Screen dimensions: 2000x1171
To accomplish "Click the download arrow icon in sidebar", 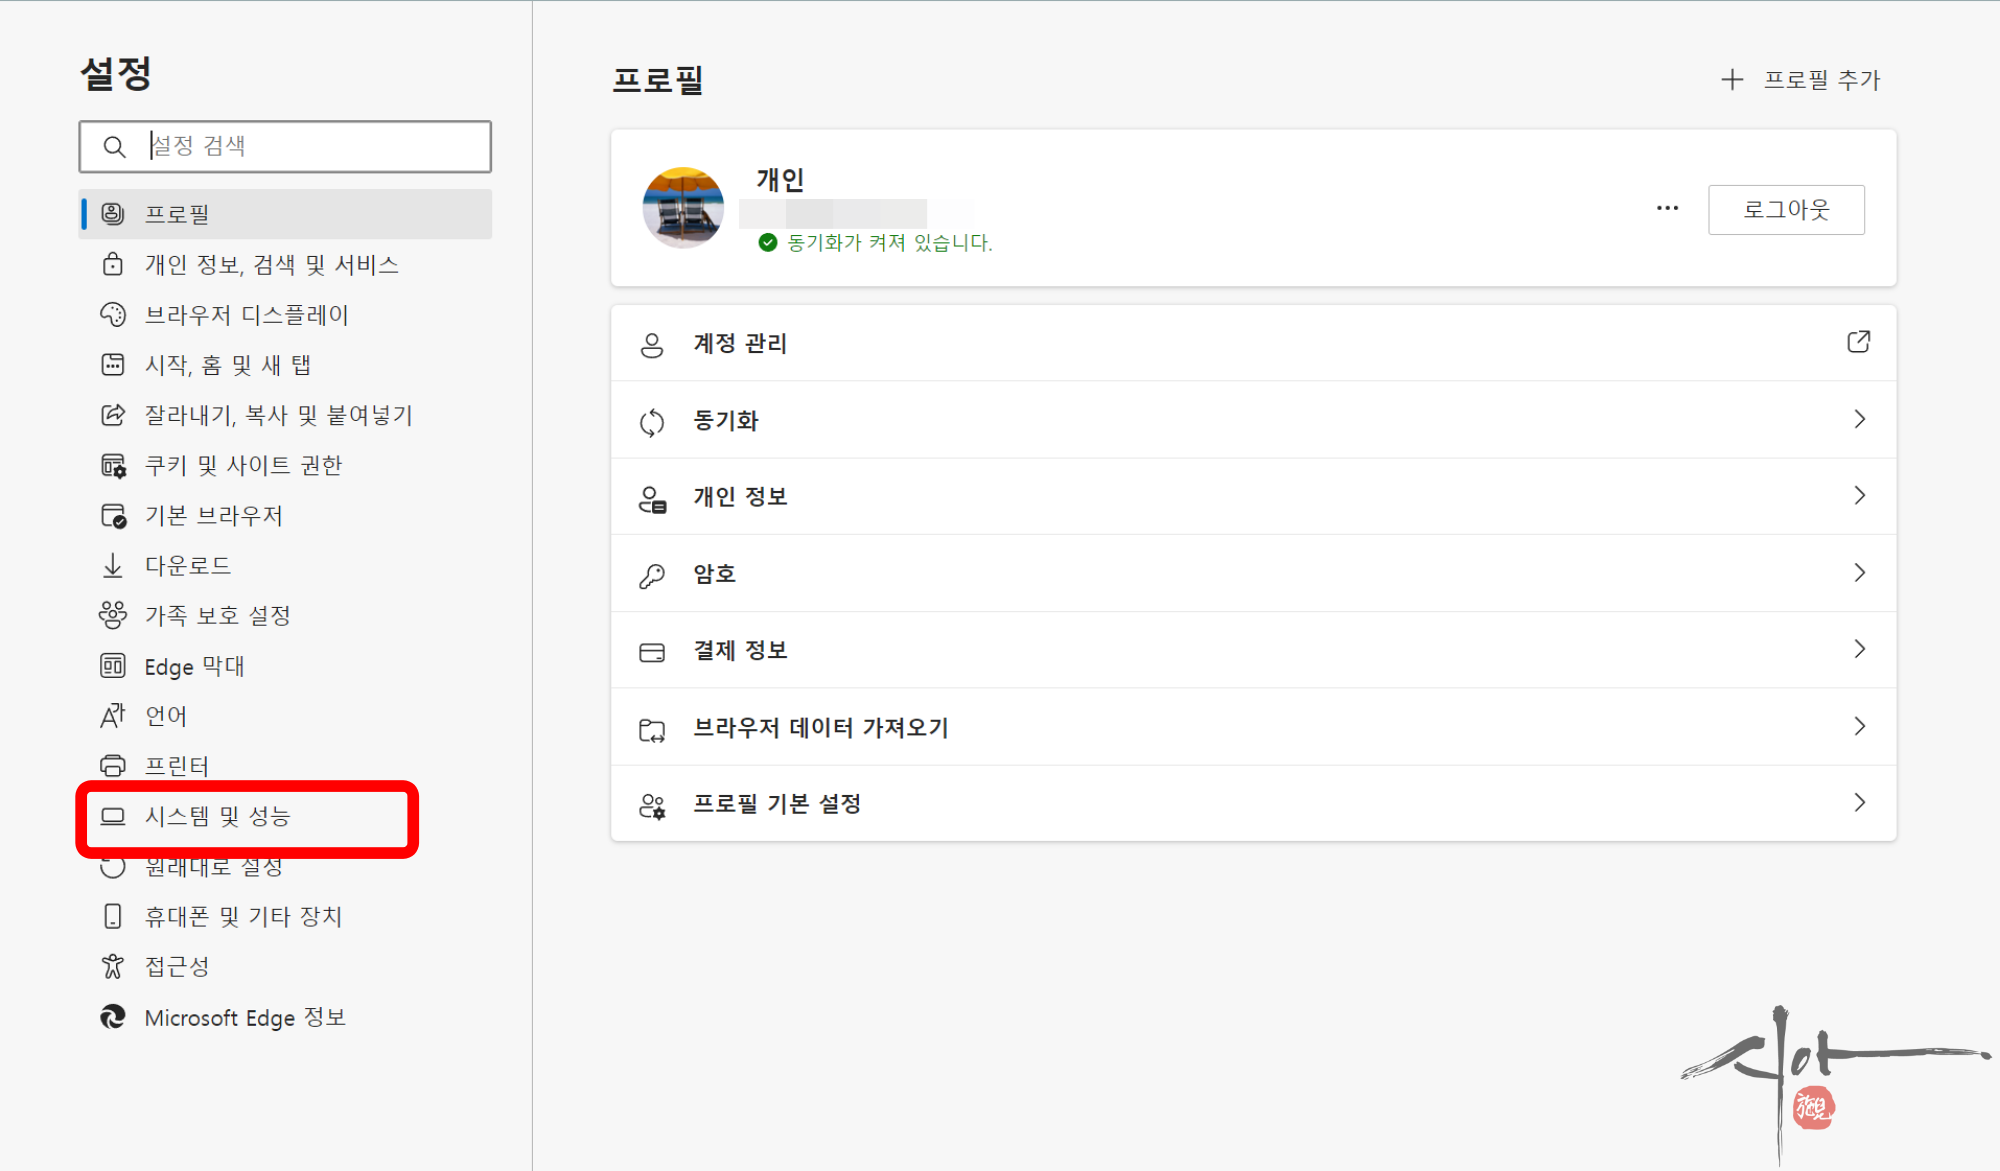I will pos(113,565).
